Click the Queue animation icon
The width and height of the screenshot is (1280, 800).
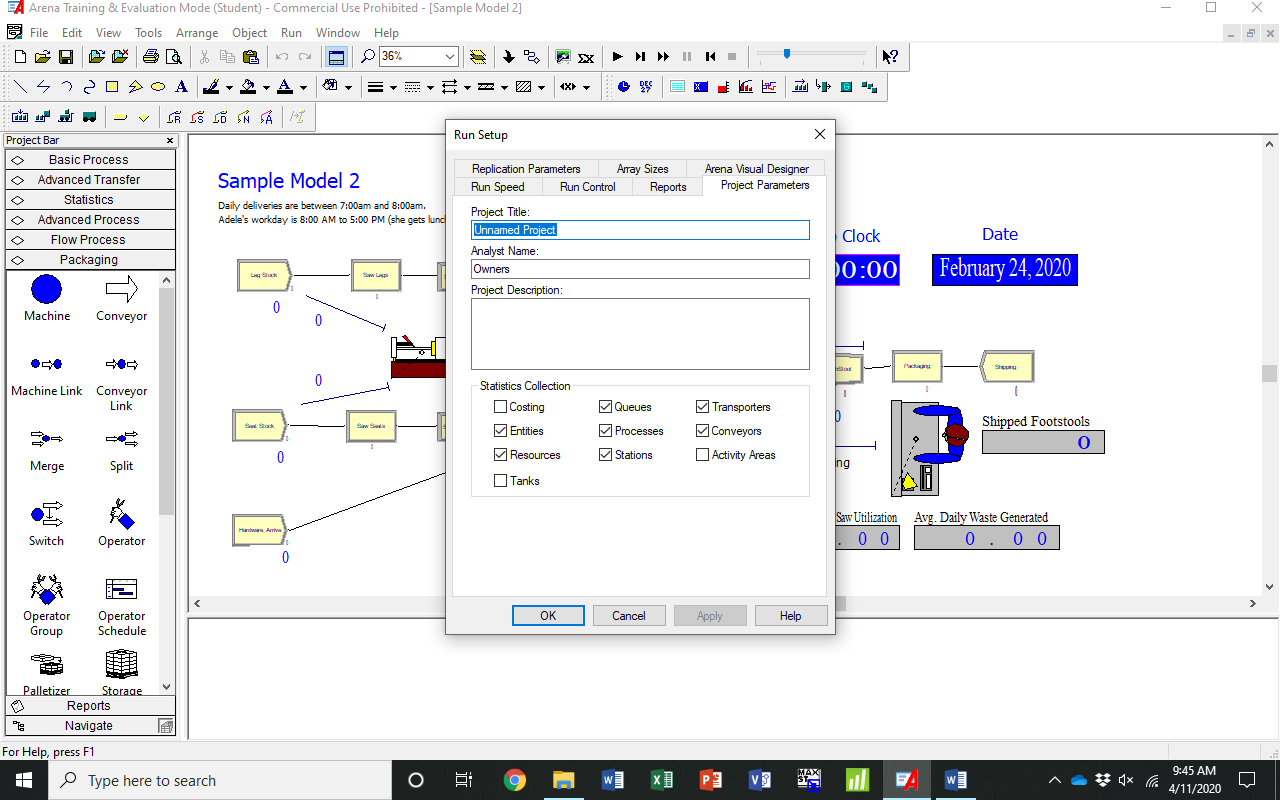800,87
